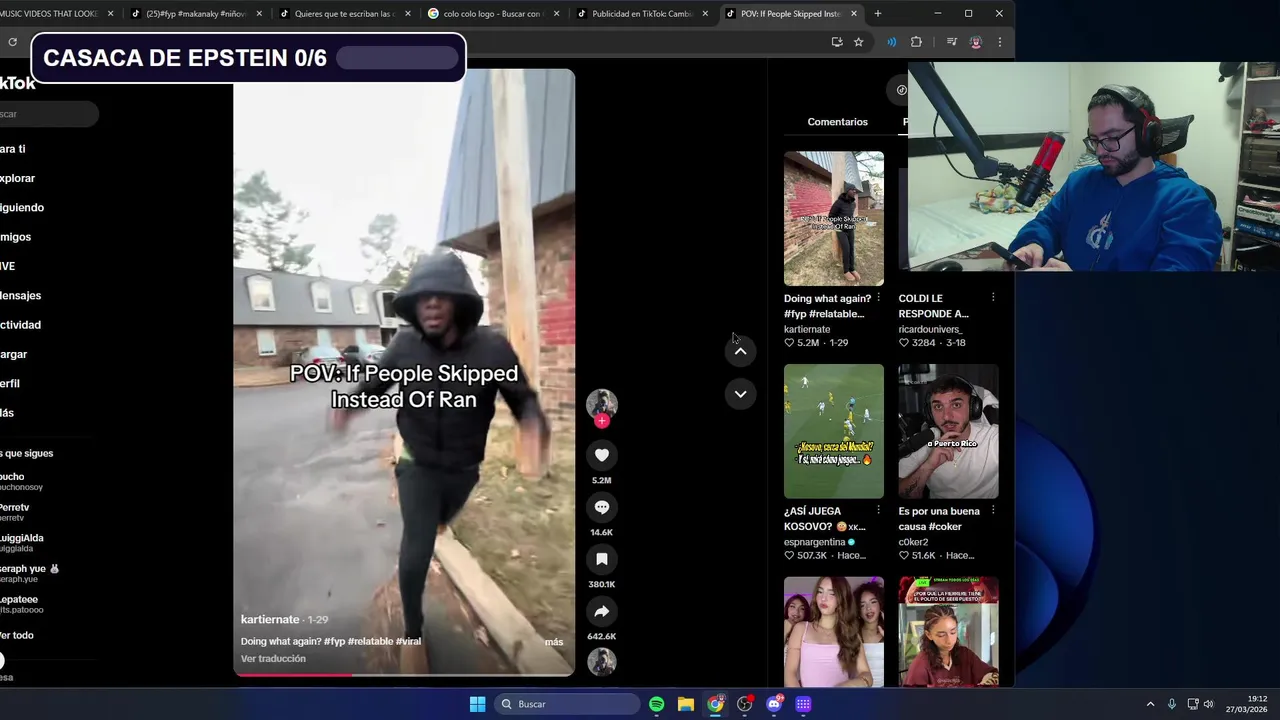This screenshot has height=720, width=1280.
Task: Open options menu for 'COLDI LE RESPONDE' video
Action: point(993,298)
